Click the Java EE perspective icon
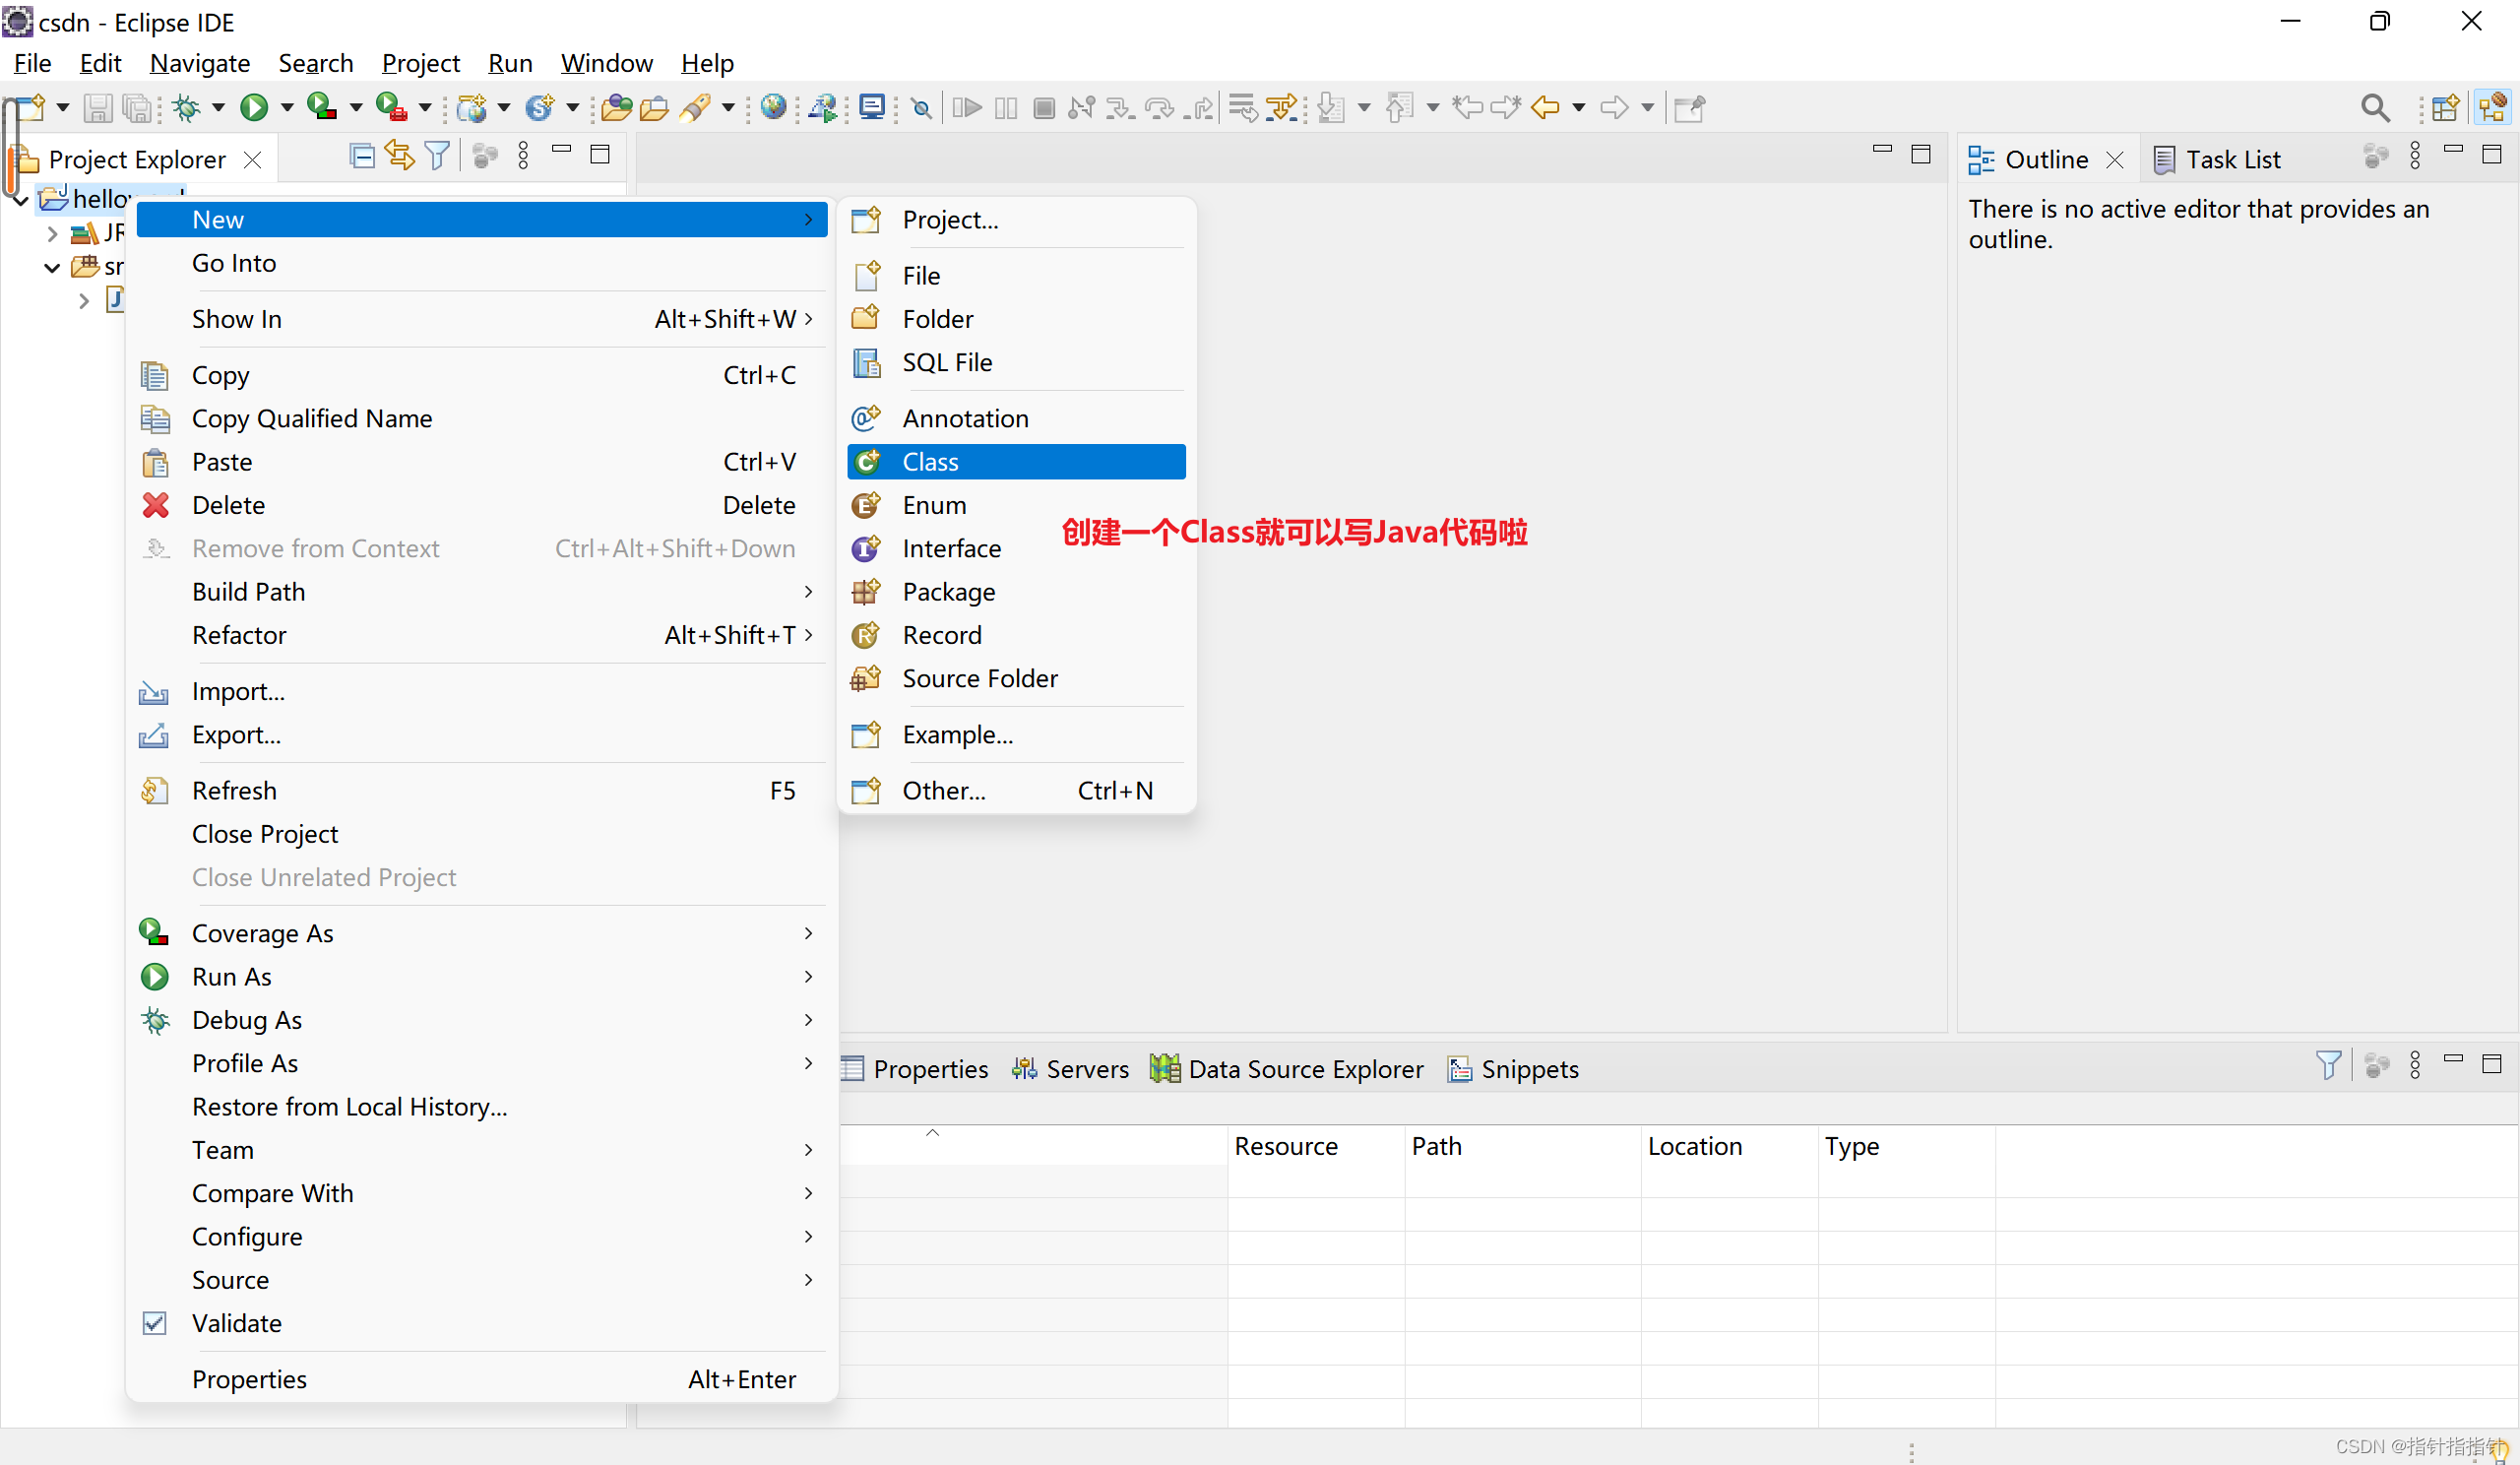2520x1465 pixels. point(2492,107)
